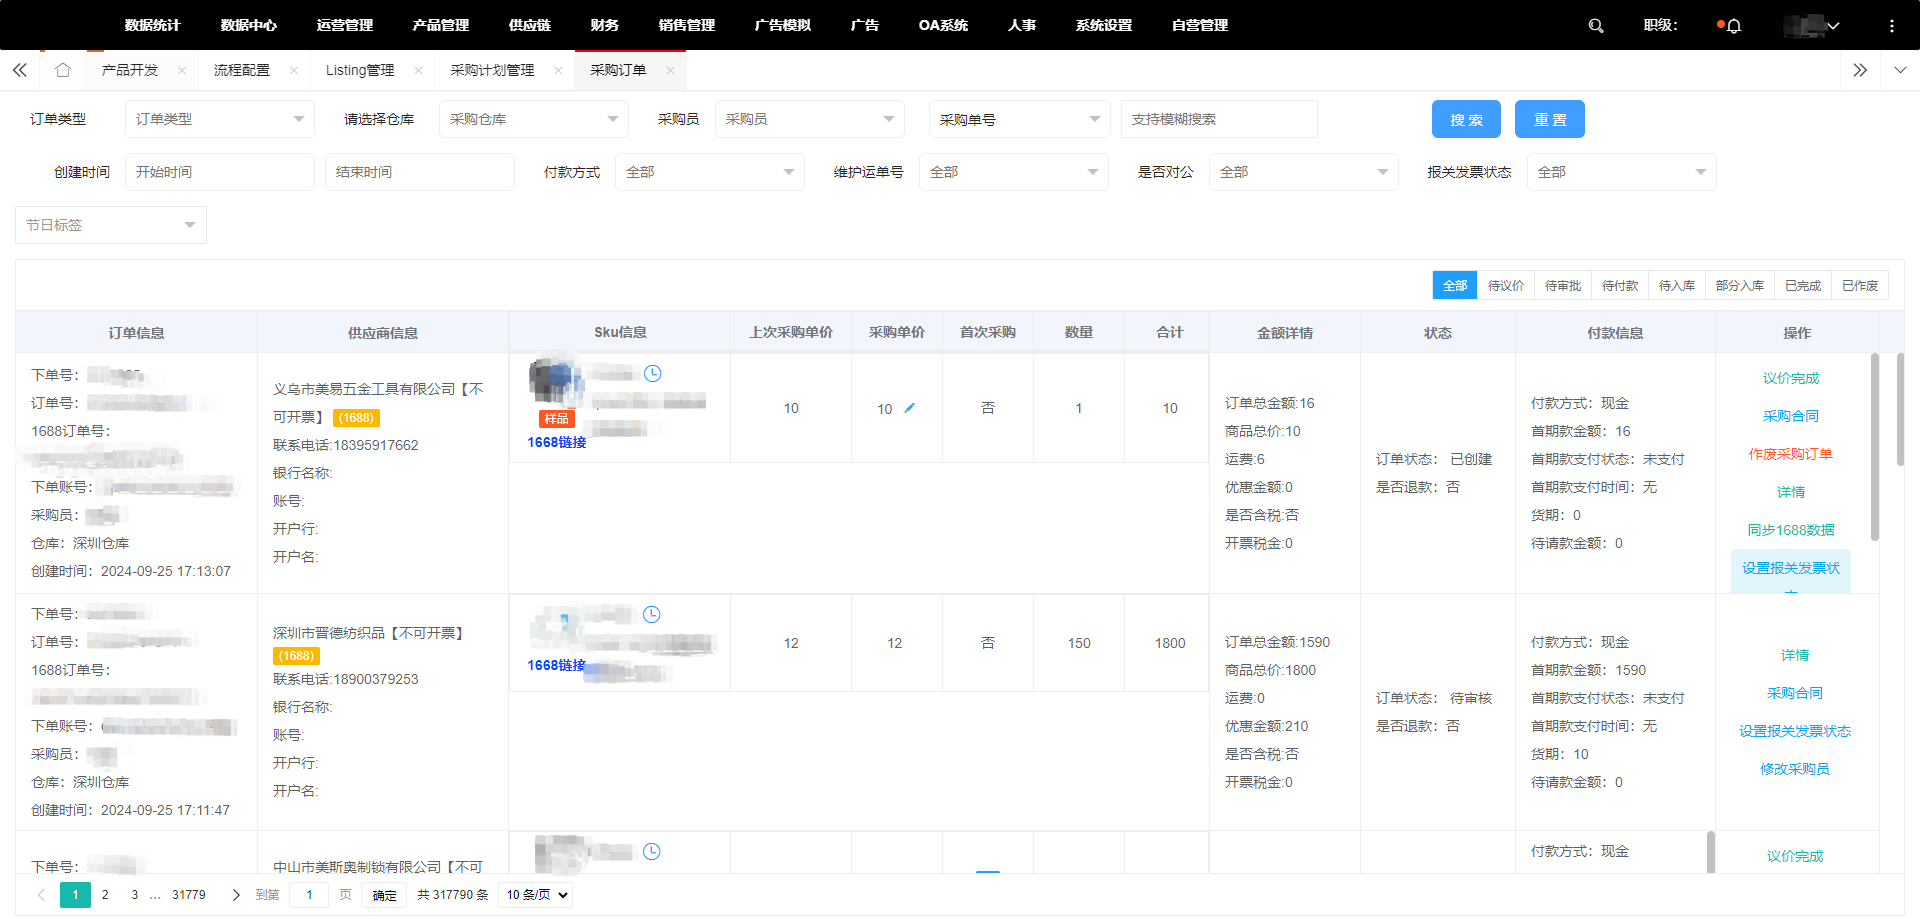Select the 待付款 status filter tab

pyautogui.click(x=1619, y=285)
